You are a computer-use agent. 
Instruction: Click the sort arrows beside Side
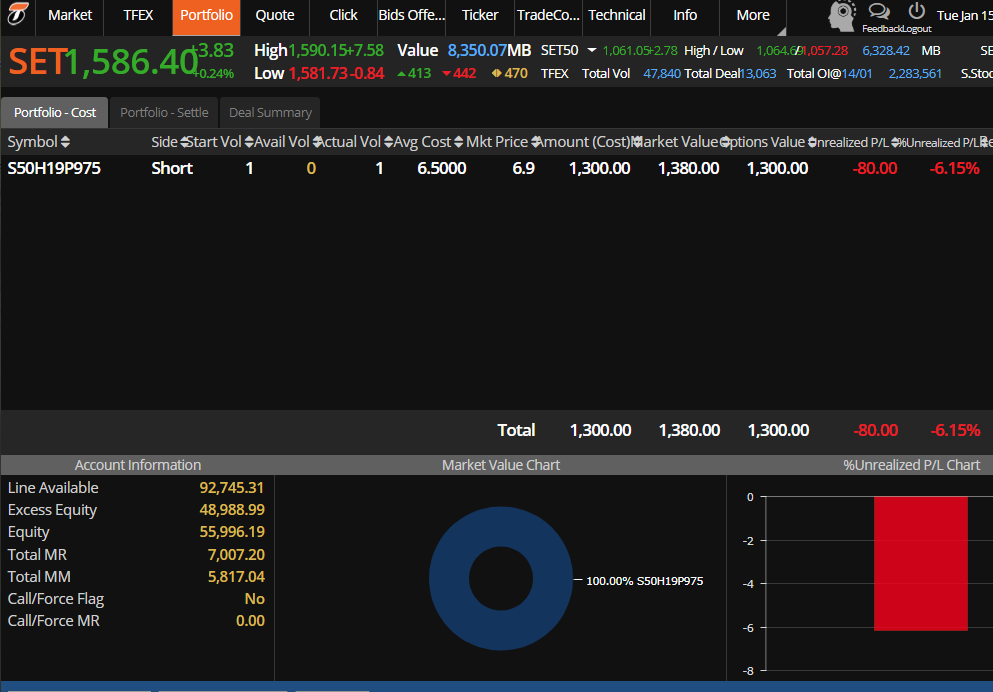pyautogui.click(x=184, y=142)
